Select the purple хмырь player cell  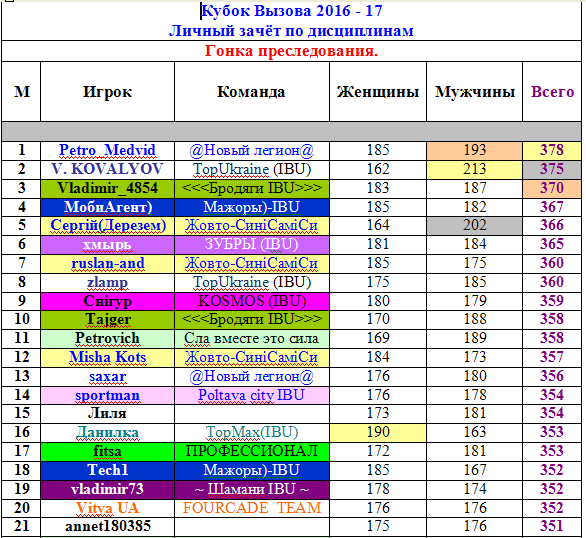[107, 245]
